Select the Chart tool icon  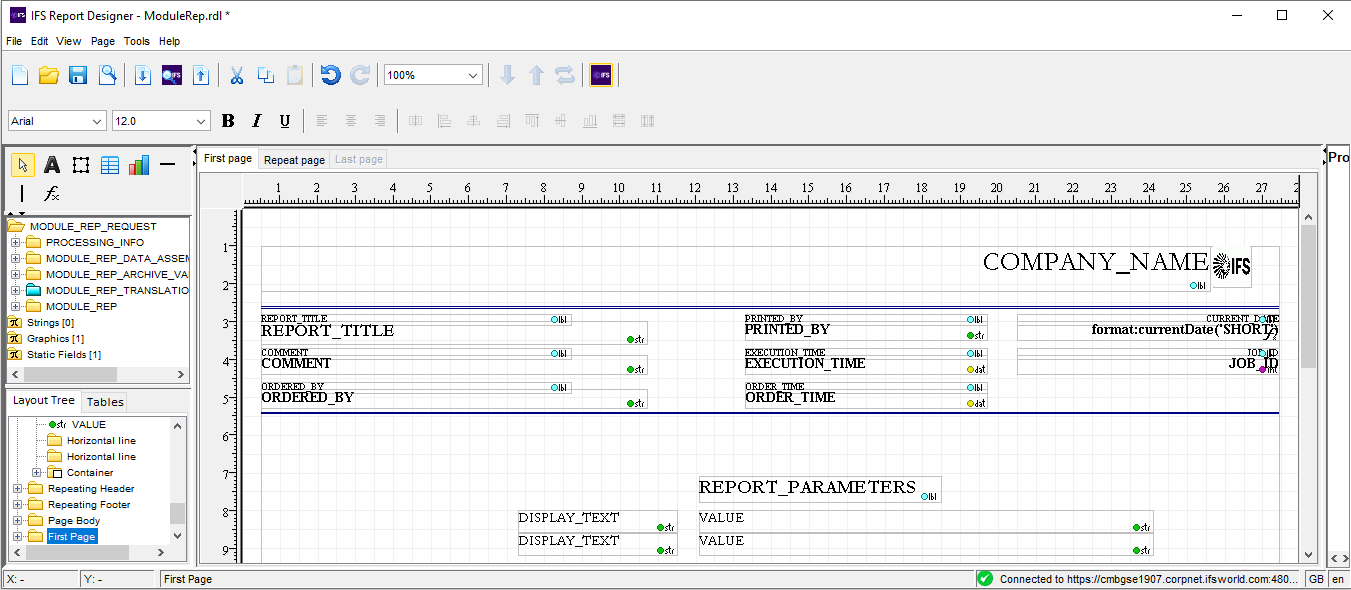tap(139, 165)
